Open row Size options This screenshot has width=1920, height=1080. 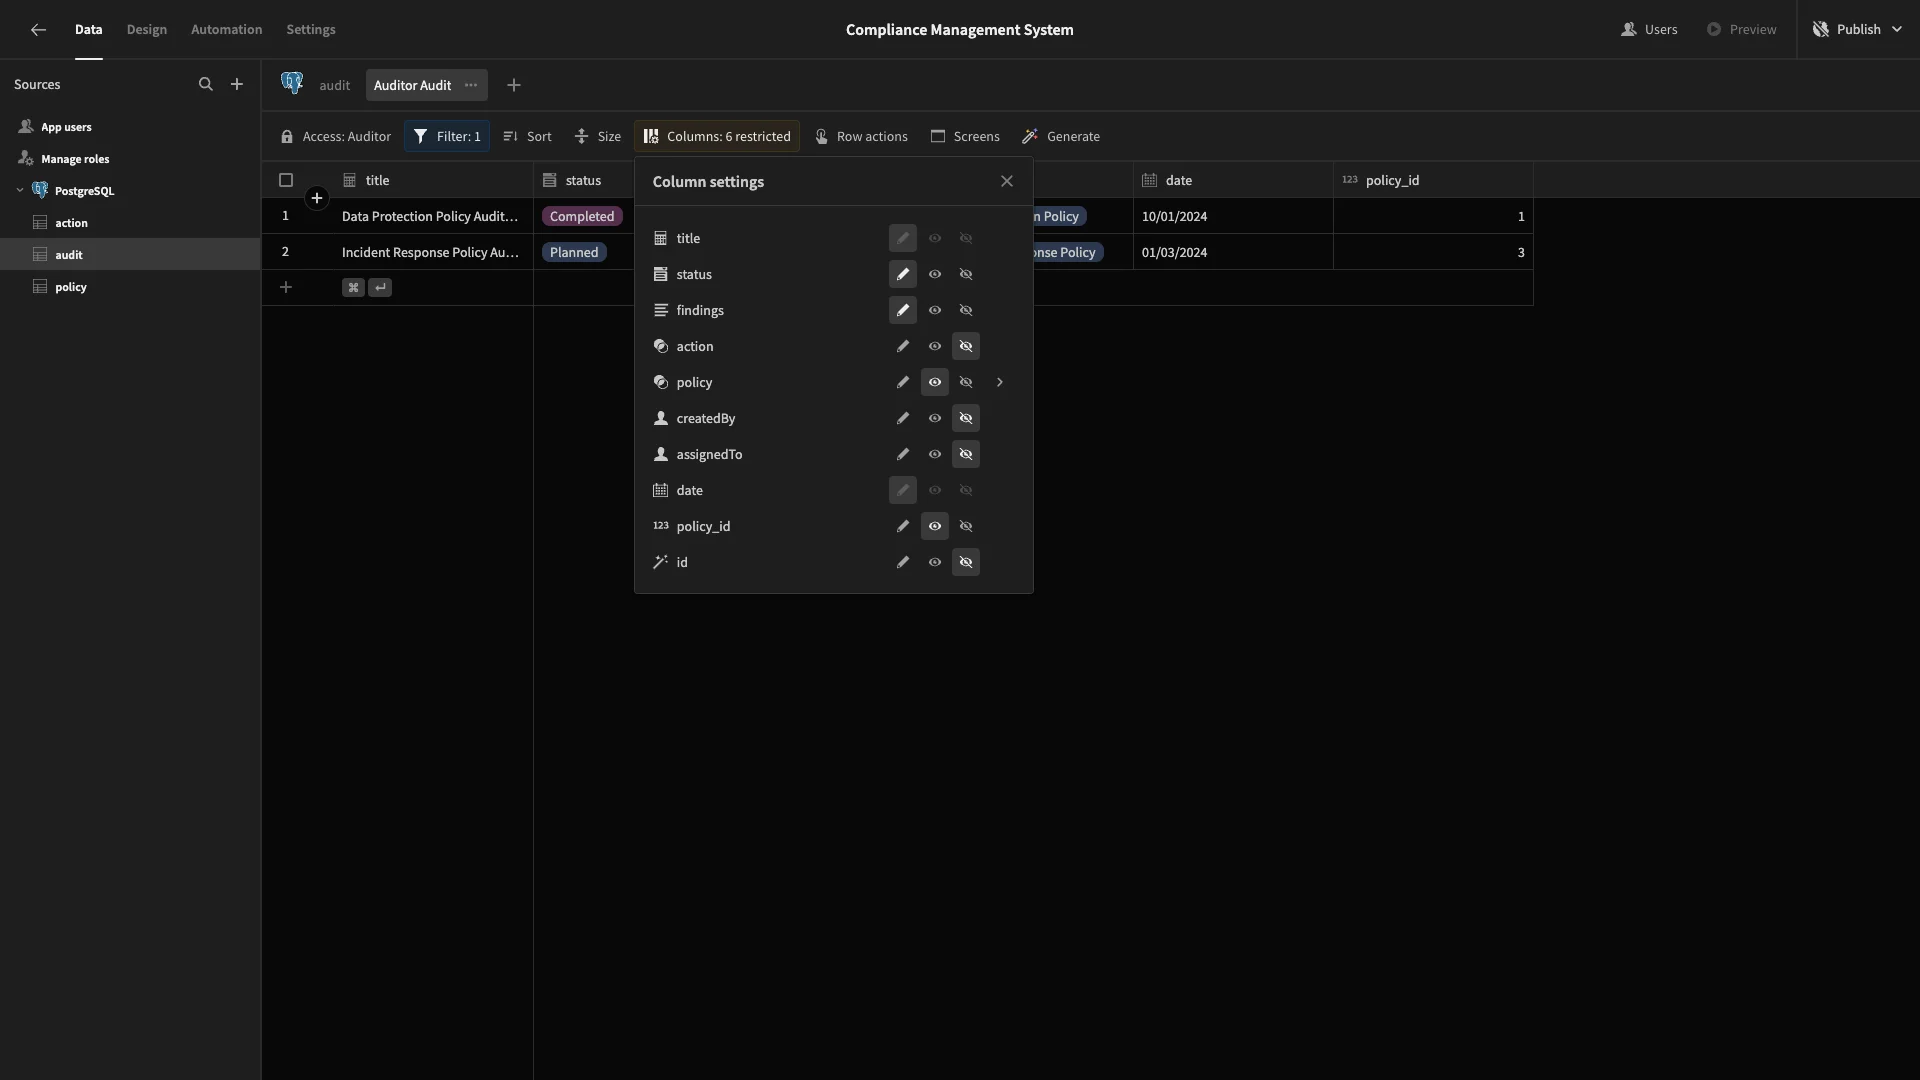[598, 136]
